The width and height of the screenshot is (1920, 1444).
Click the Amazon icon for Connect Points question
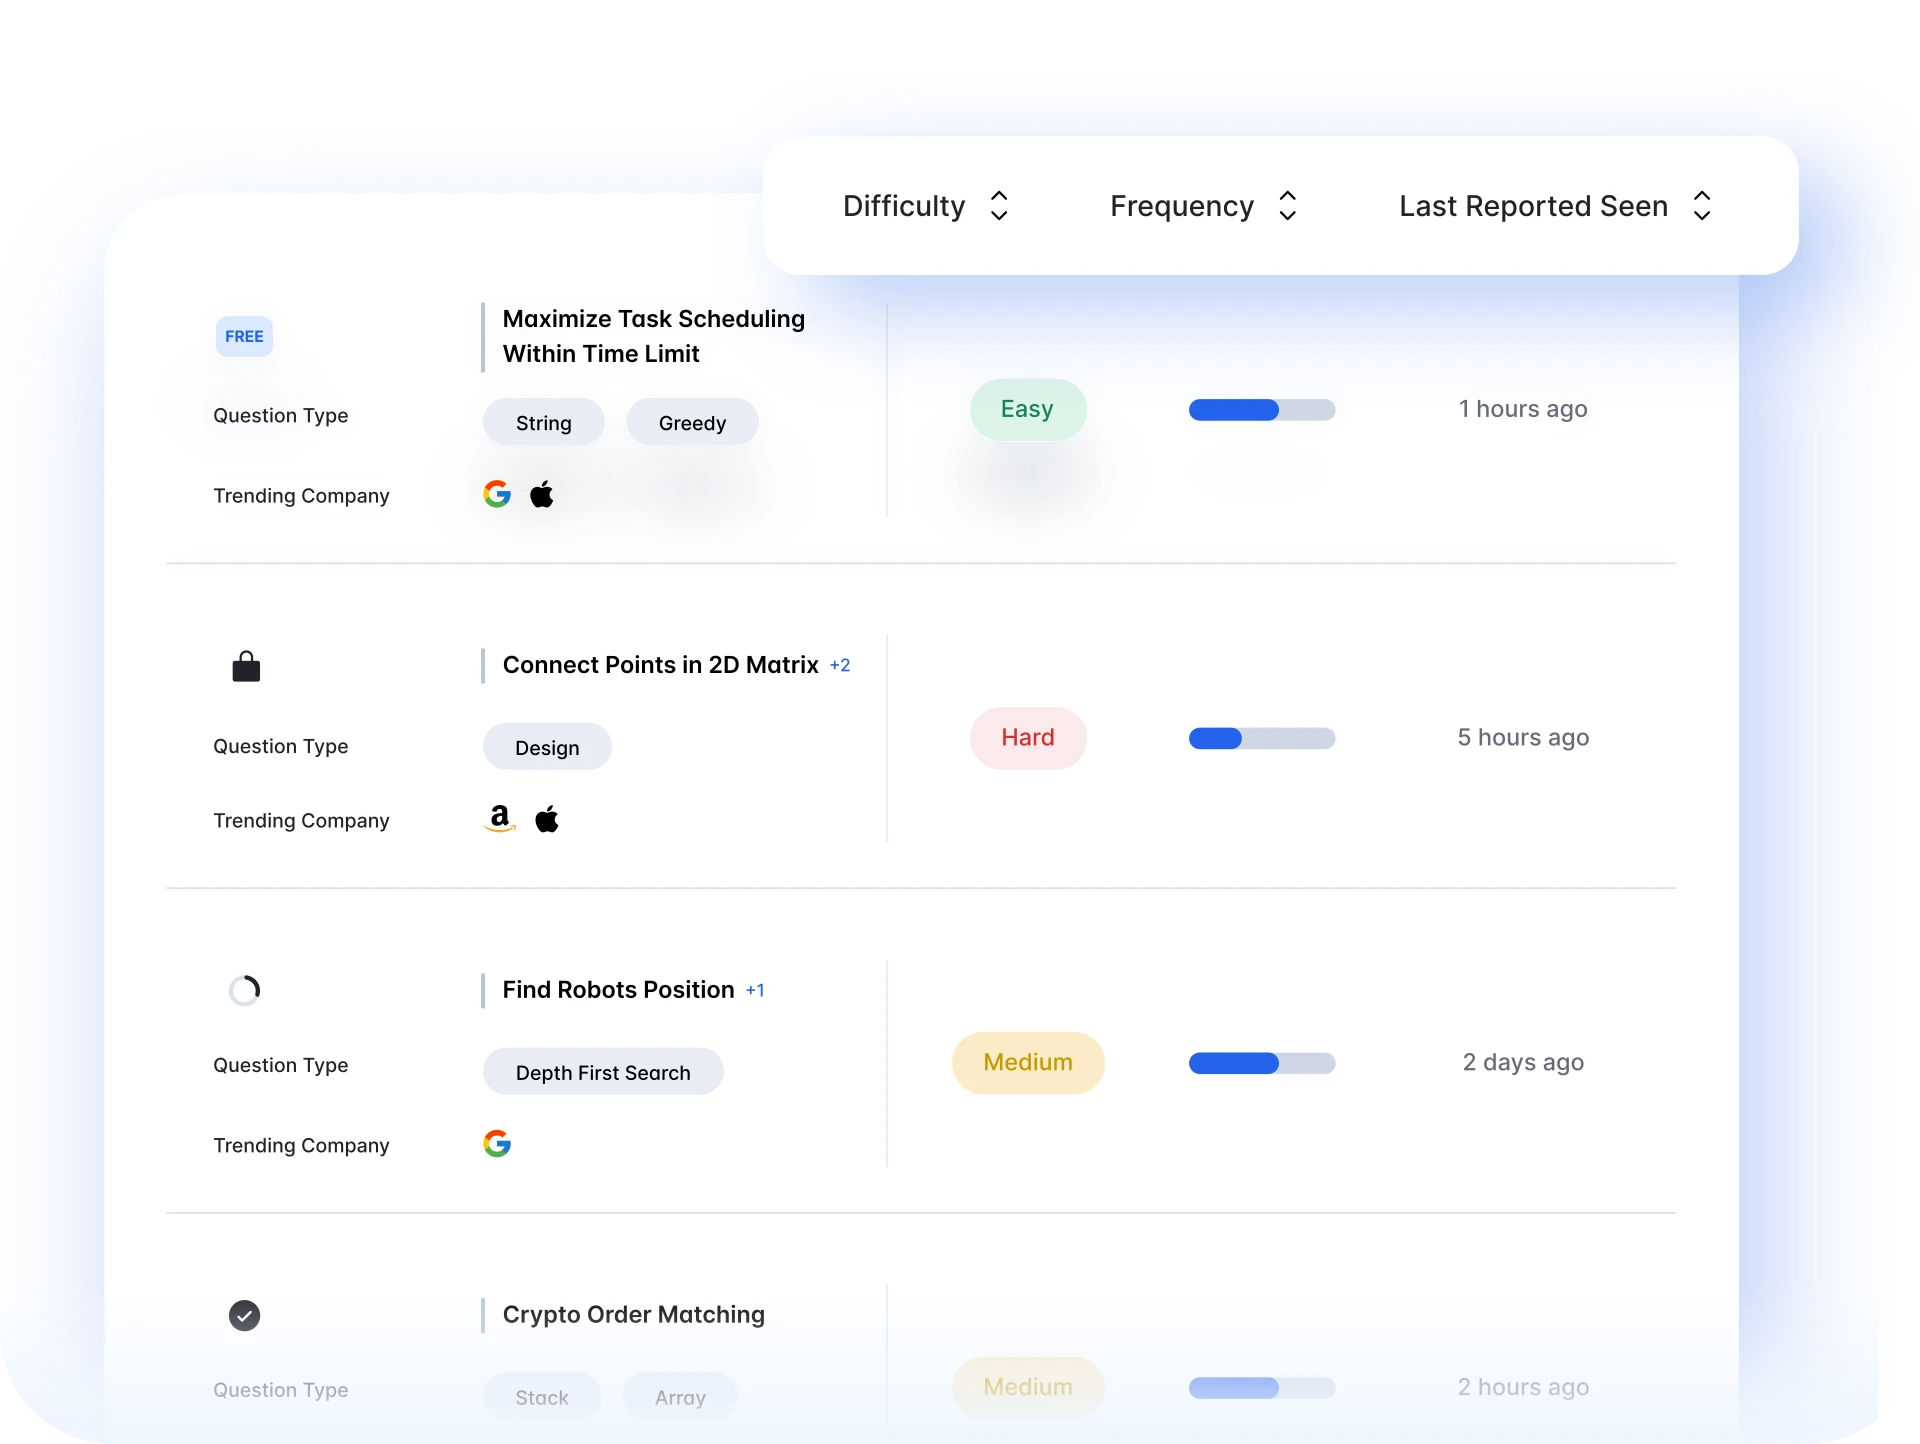point(499,818)
